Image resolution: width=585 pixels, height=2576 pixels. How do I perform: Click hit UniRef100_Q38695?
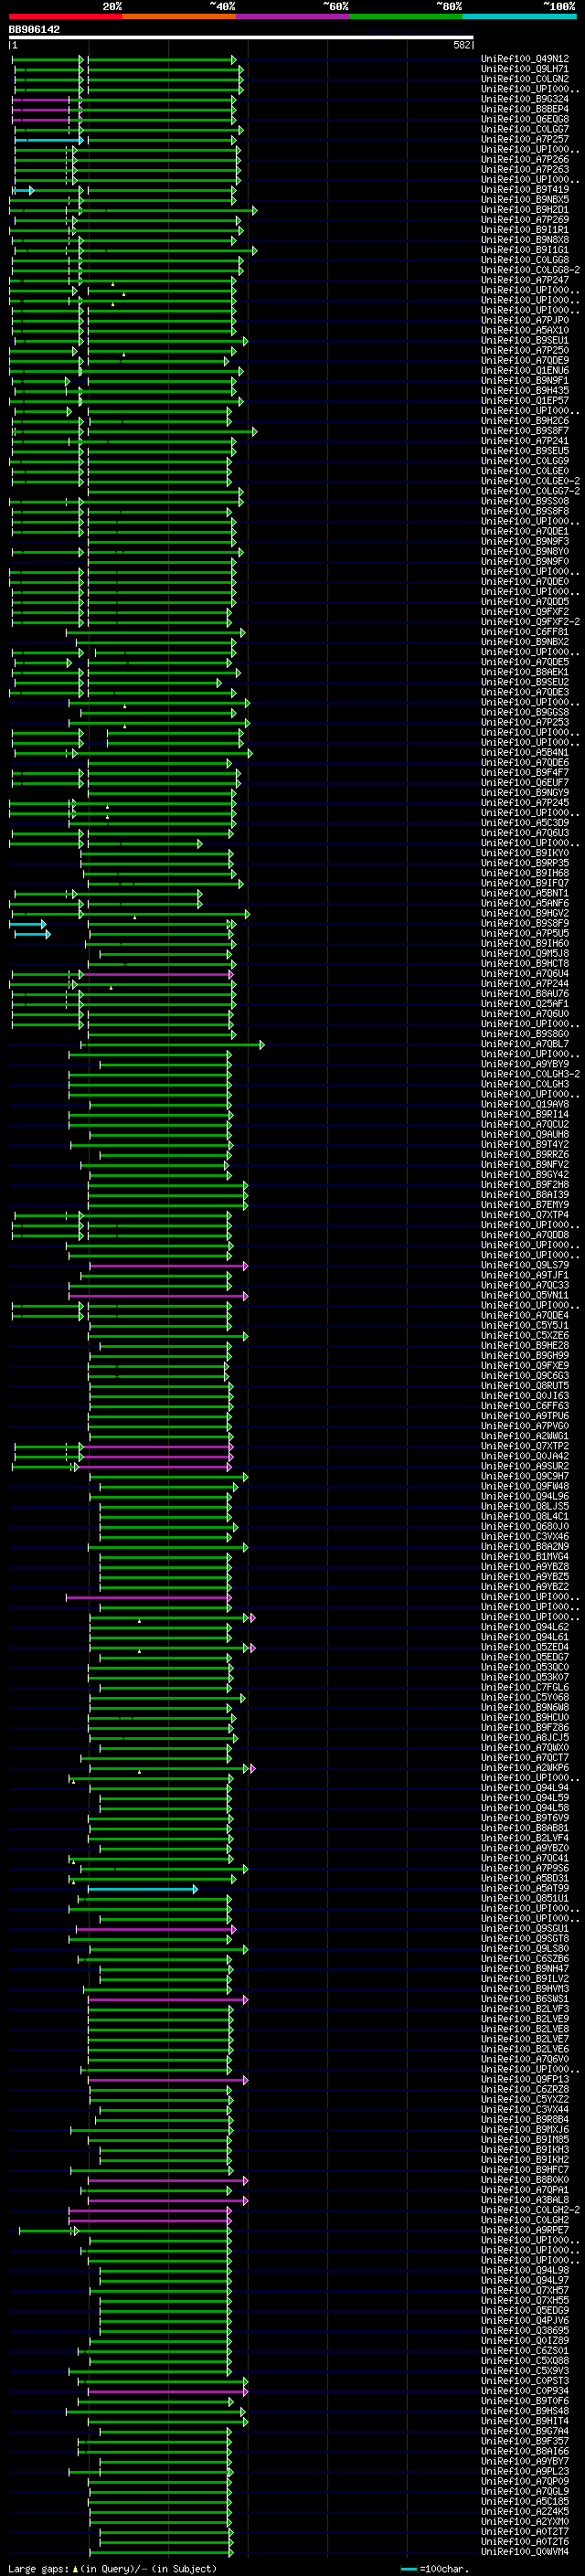(x=525, y=2331)
